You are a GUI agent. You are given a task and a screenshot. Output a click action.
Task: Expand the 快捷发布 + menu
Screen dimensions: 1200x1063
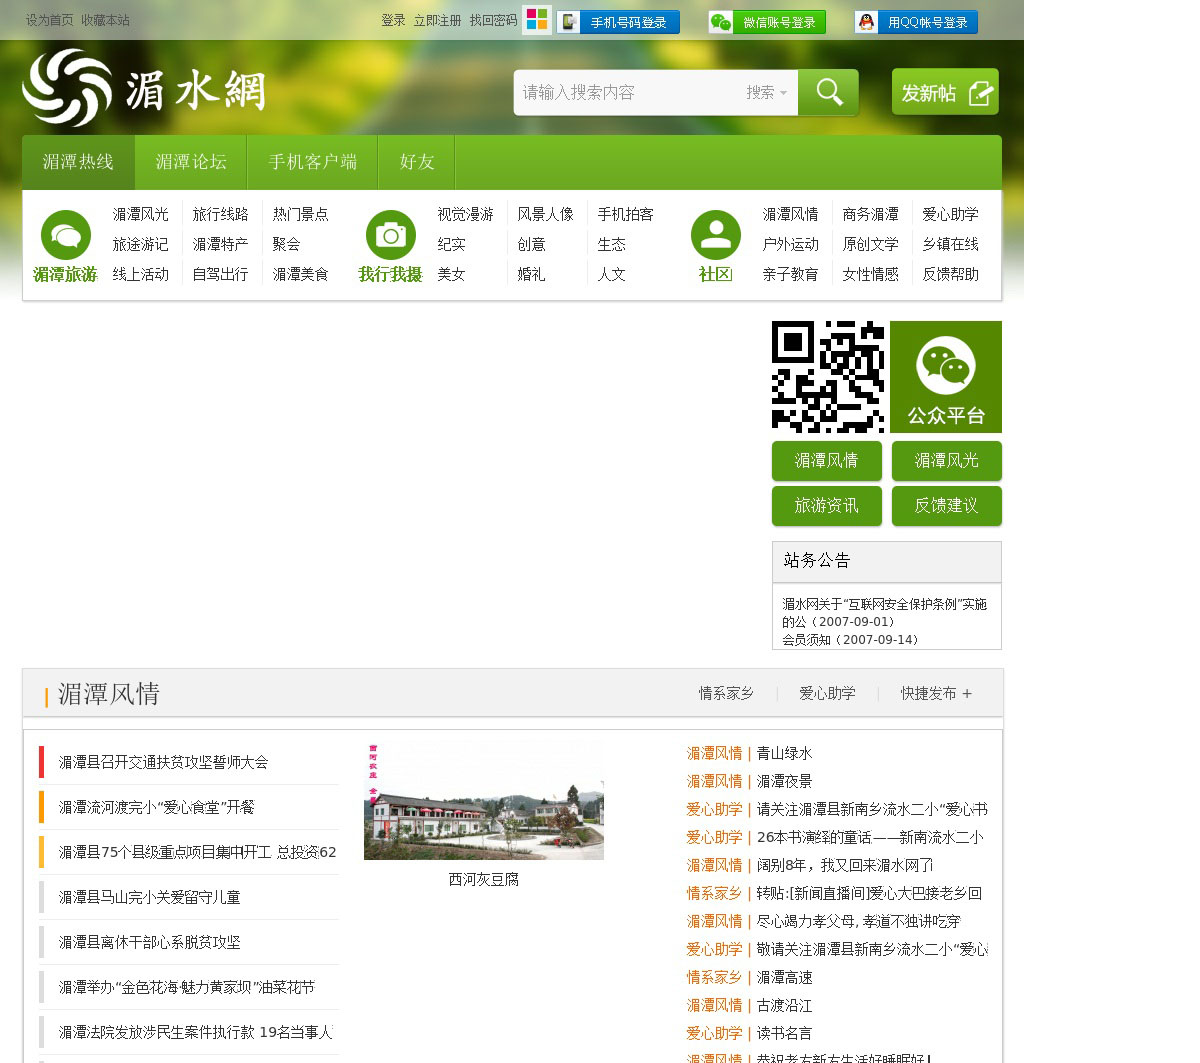coord(936,693)
